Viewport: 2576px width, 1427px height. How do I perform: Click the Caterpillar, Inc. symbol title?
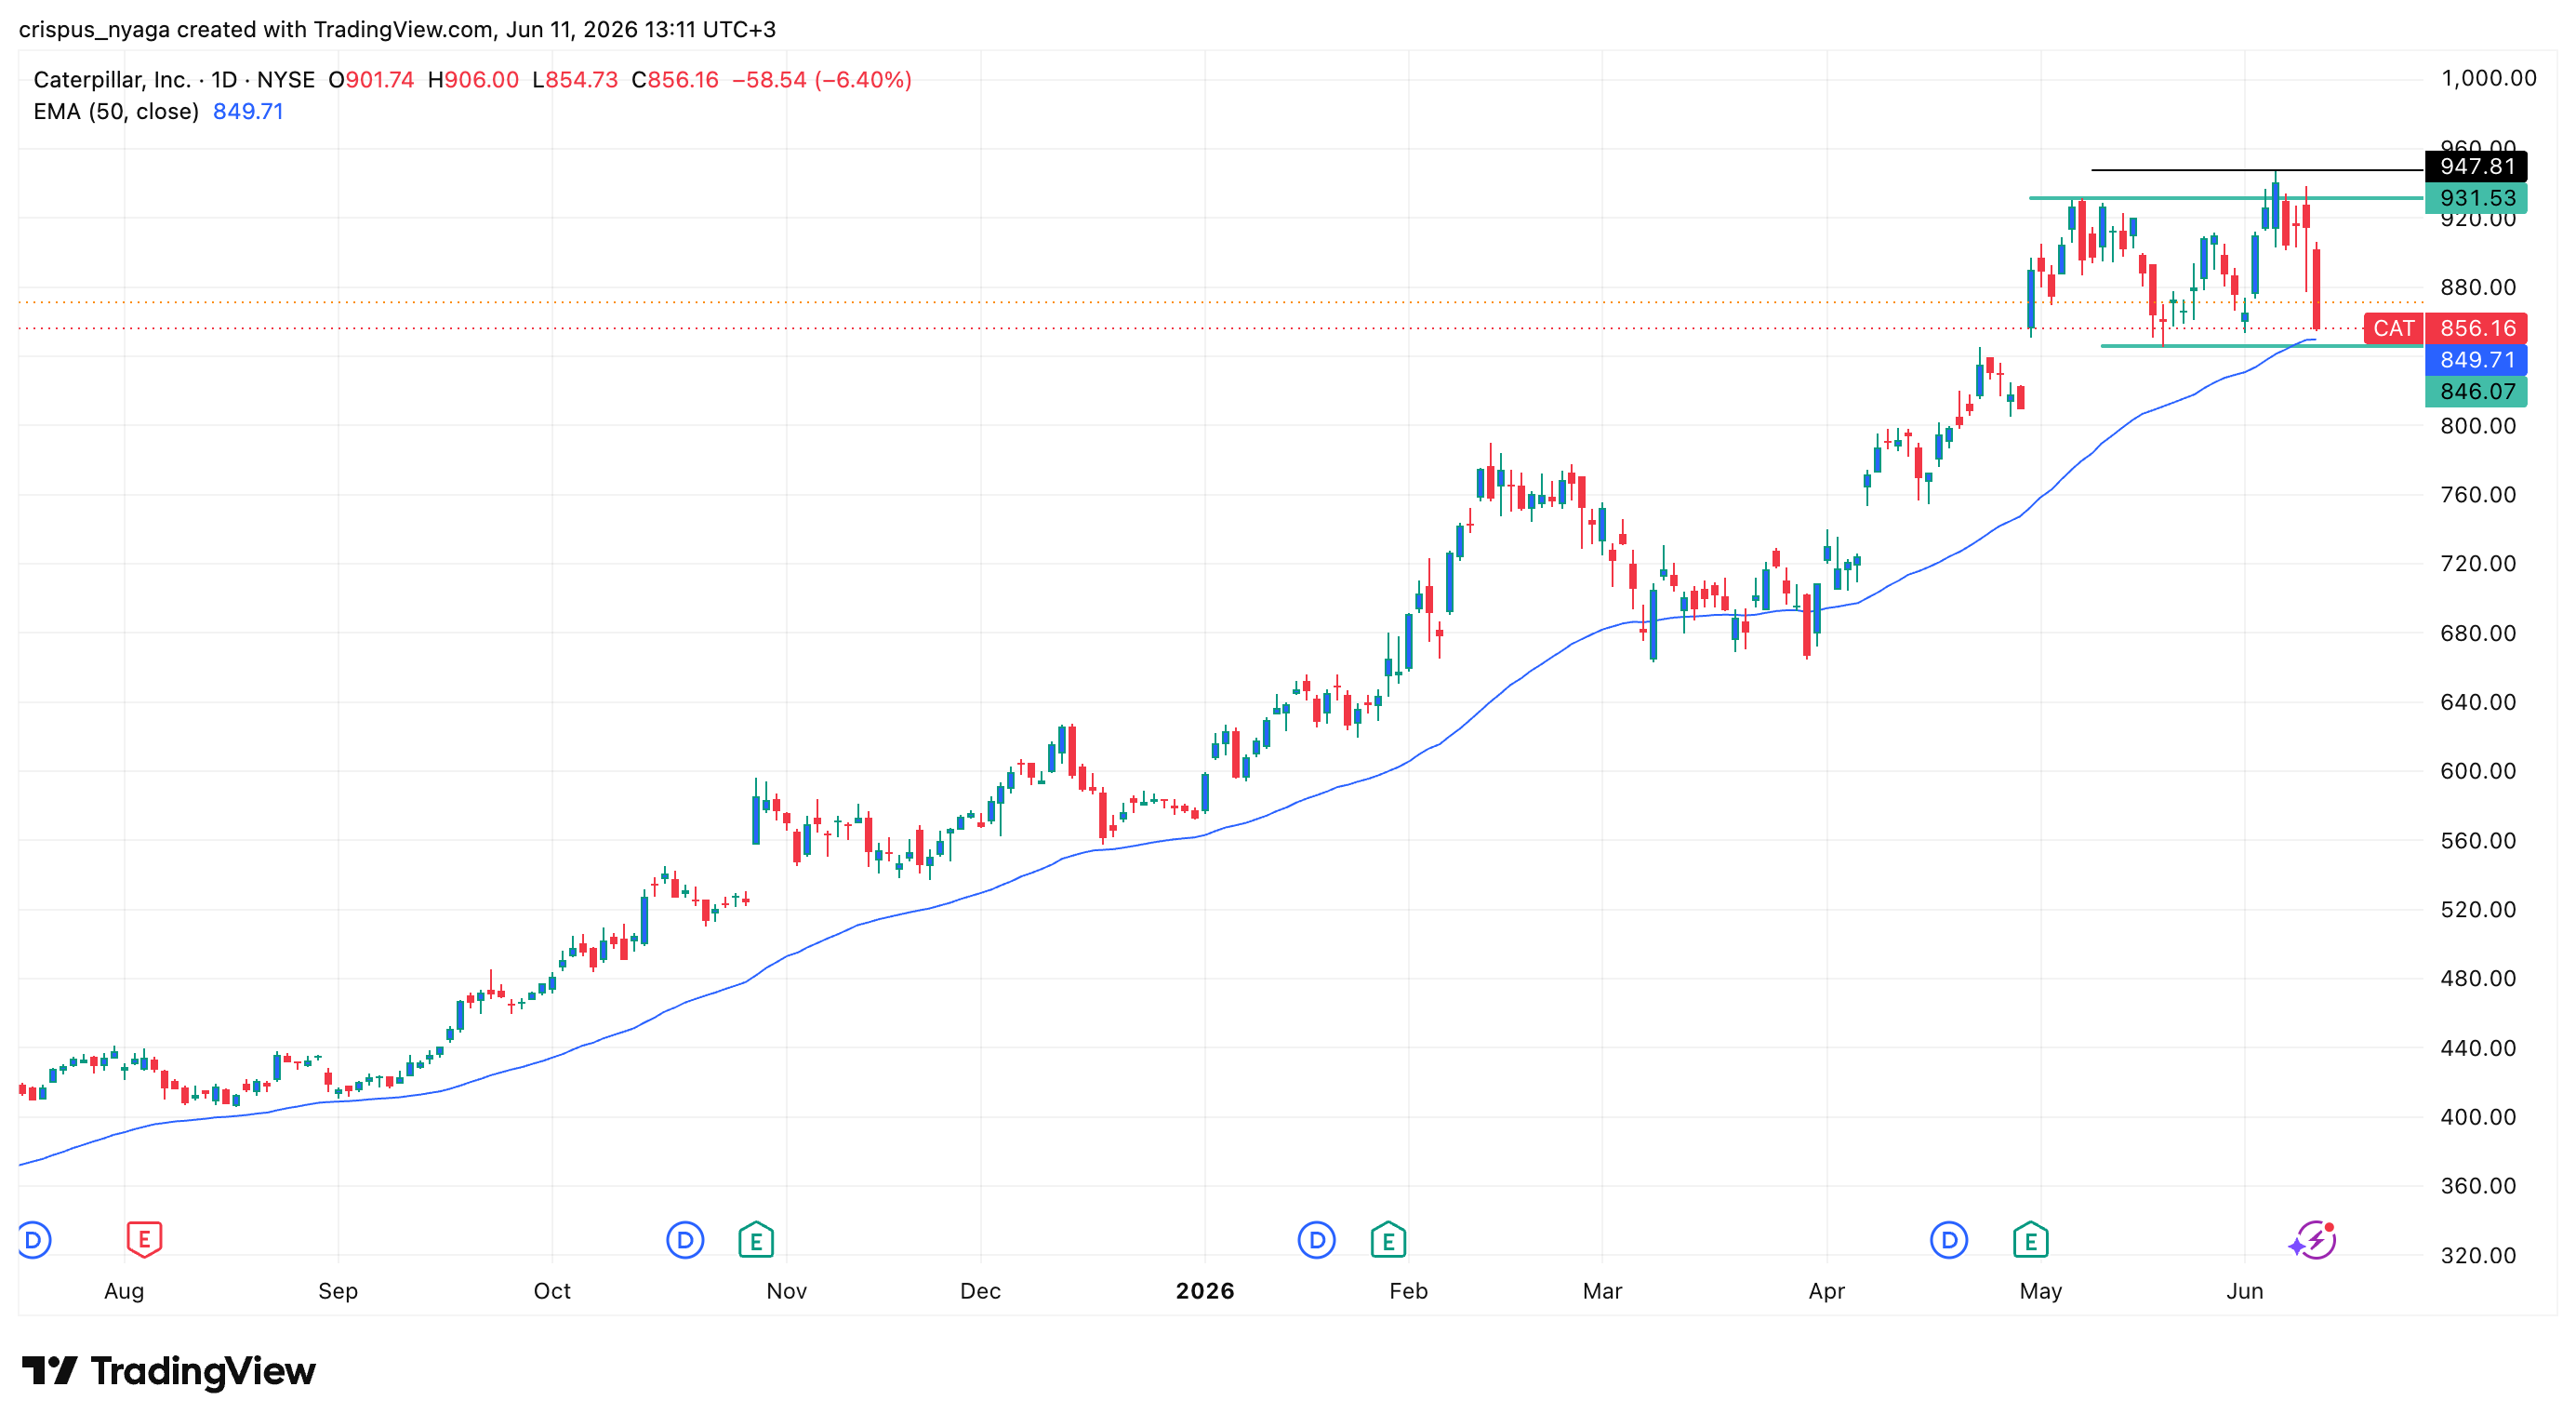pos(112,79)
